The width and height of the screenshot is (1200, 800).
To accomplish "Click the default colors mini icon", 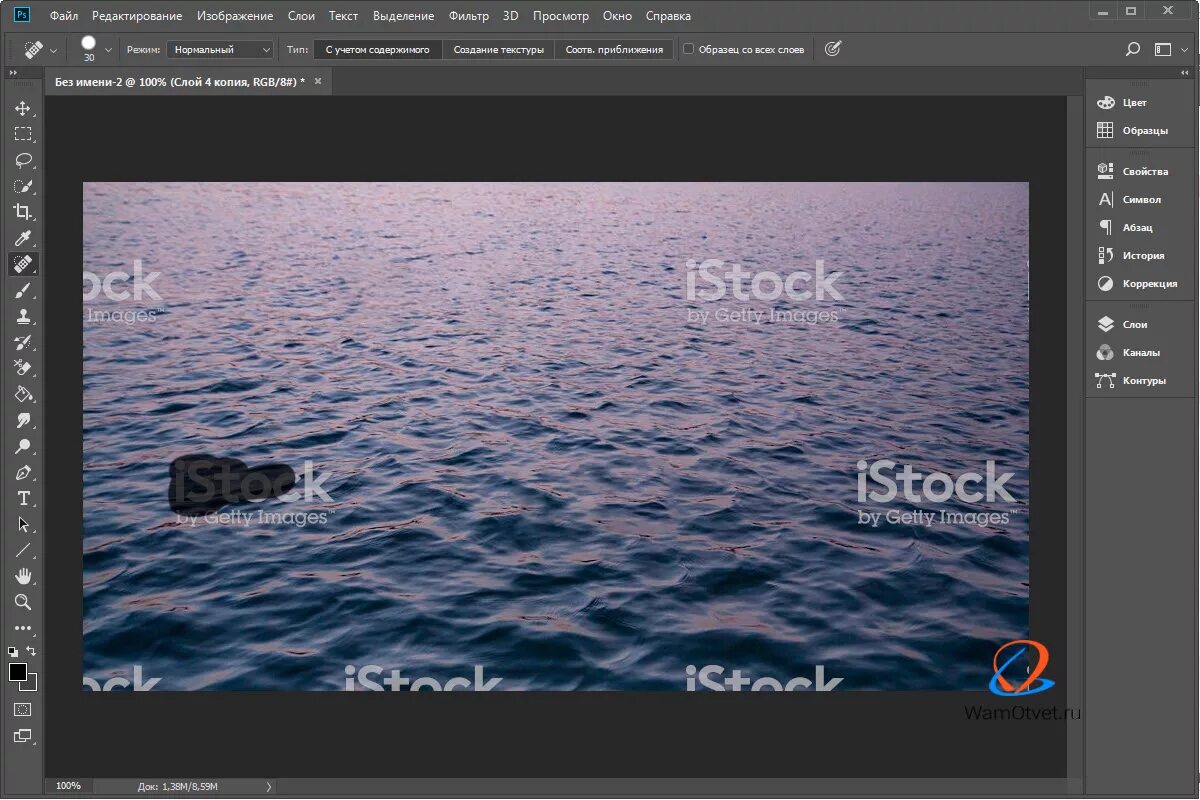I will (x=13, y=651).
